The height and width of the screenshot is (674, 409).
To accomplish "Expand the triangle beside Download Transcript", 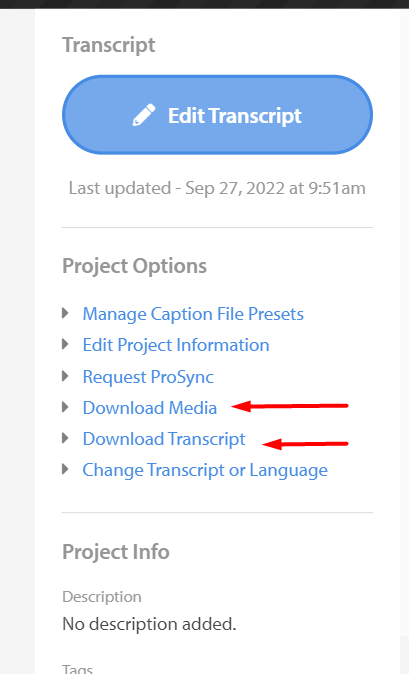I will coord(65,438).
